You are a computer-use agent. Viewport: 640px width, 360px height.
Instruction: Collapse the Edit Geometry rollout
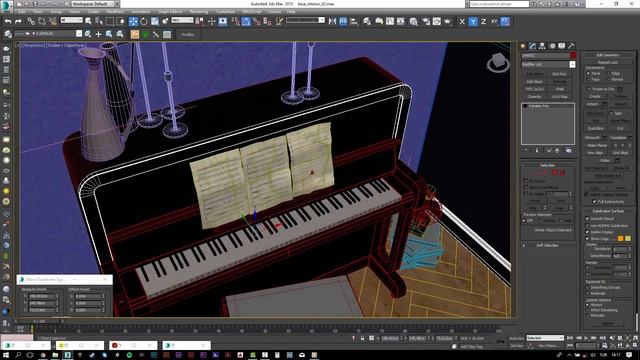(x=608, y=55)
